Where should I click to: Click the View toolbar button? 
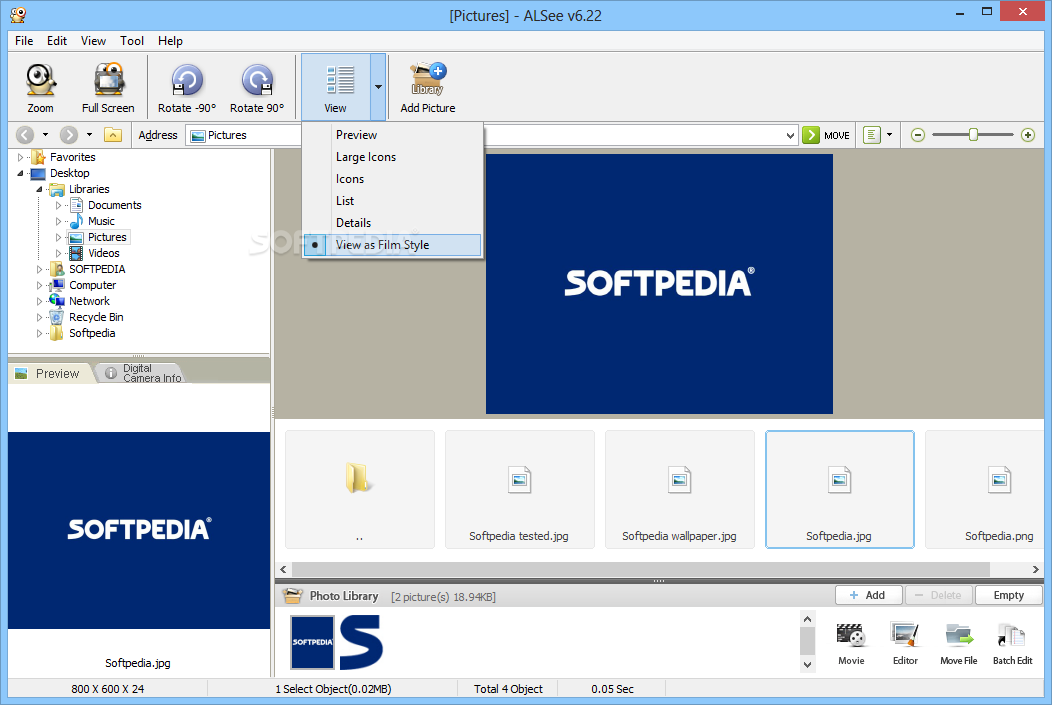pos(335,88)
